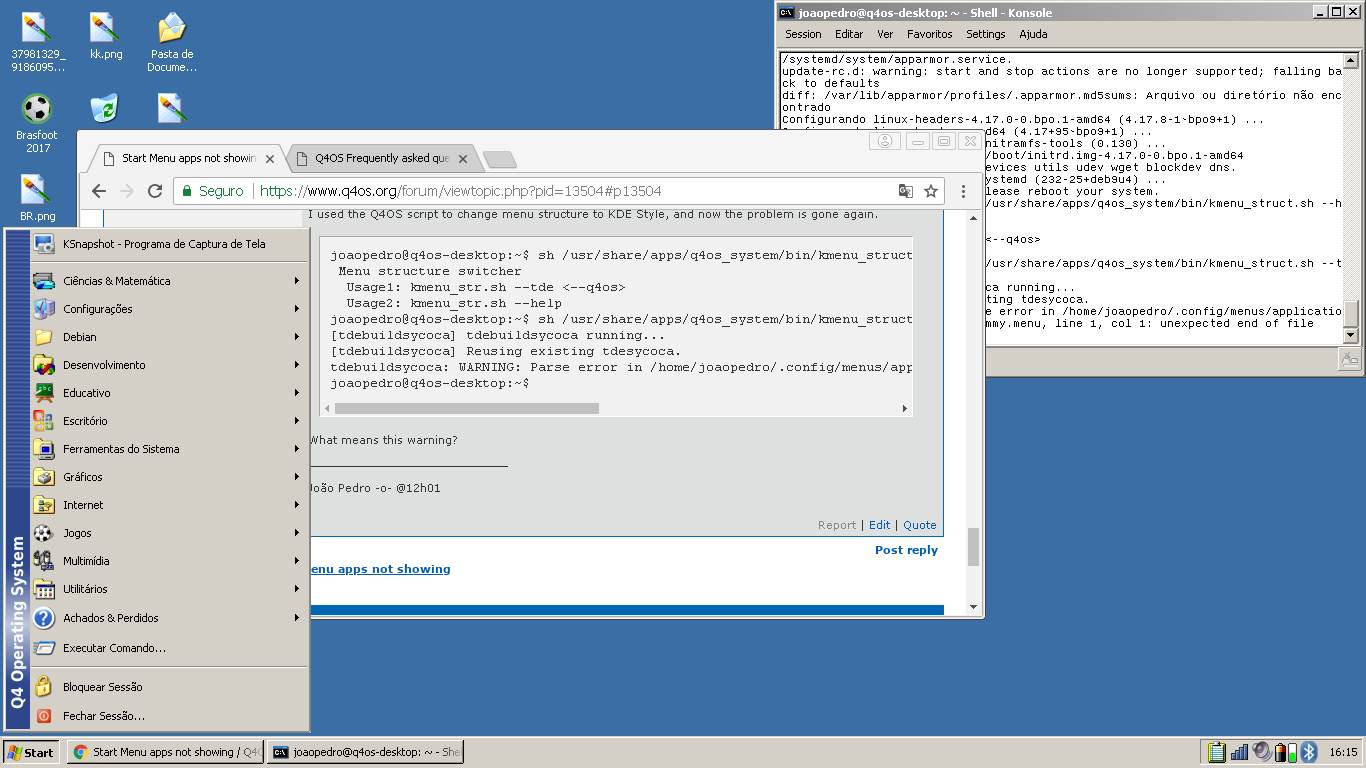Open the Pasta de Documentos desktop folder

click(x=172, y=42)
